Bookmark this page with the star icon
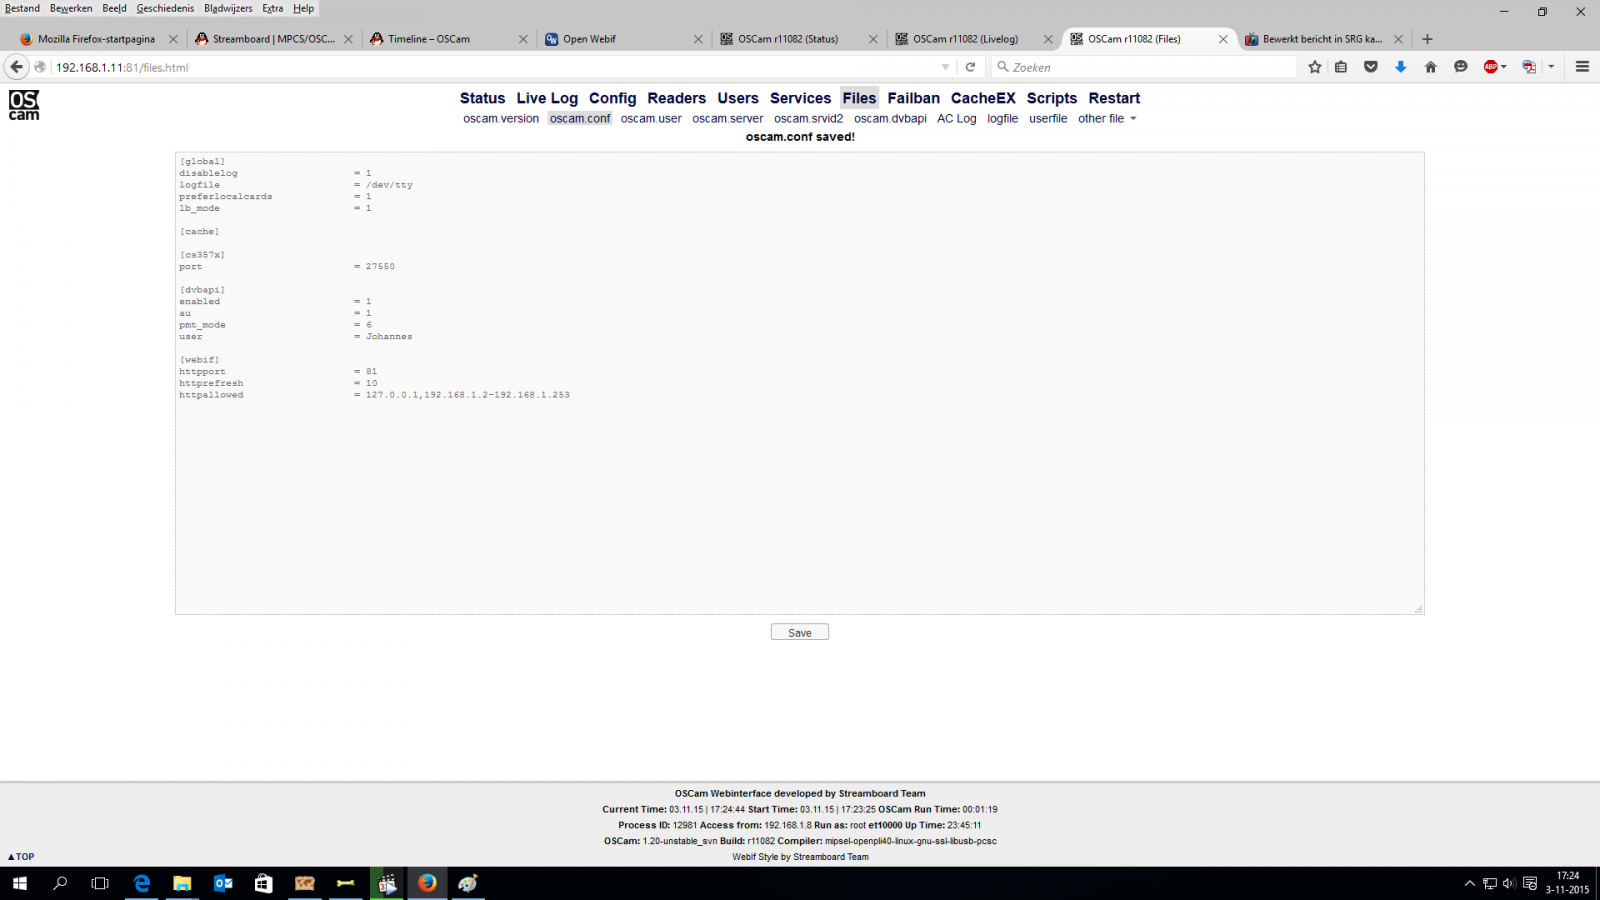Image resolution: width=1600 pixels, height=900 pixels. [x=1315, y=67]
